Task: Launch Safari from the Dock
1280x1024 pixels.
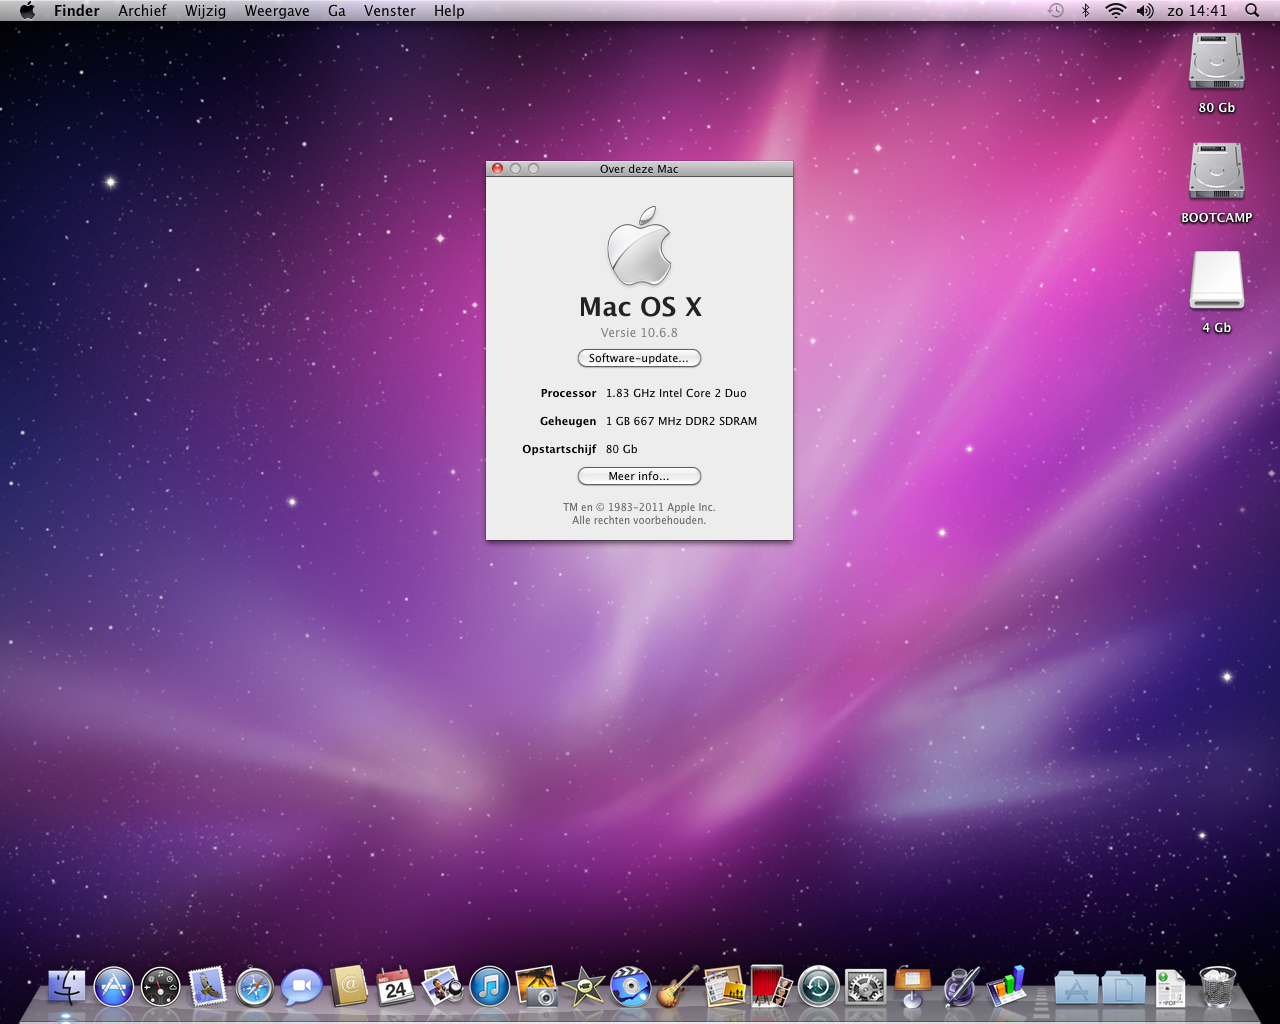Action: click(x=254, y=987)
